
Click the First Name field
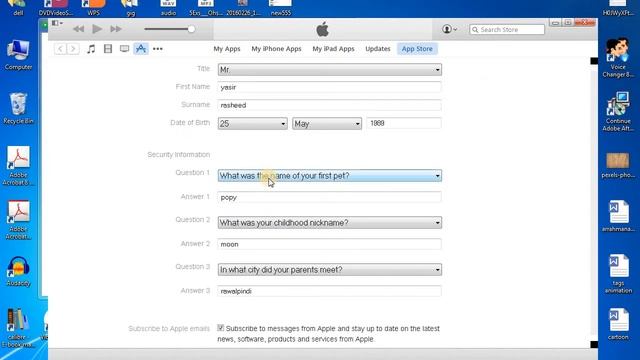[329, 87]
